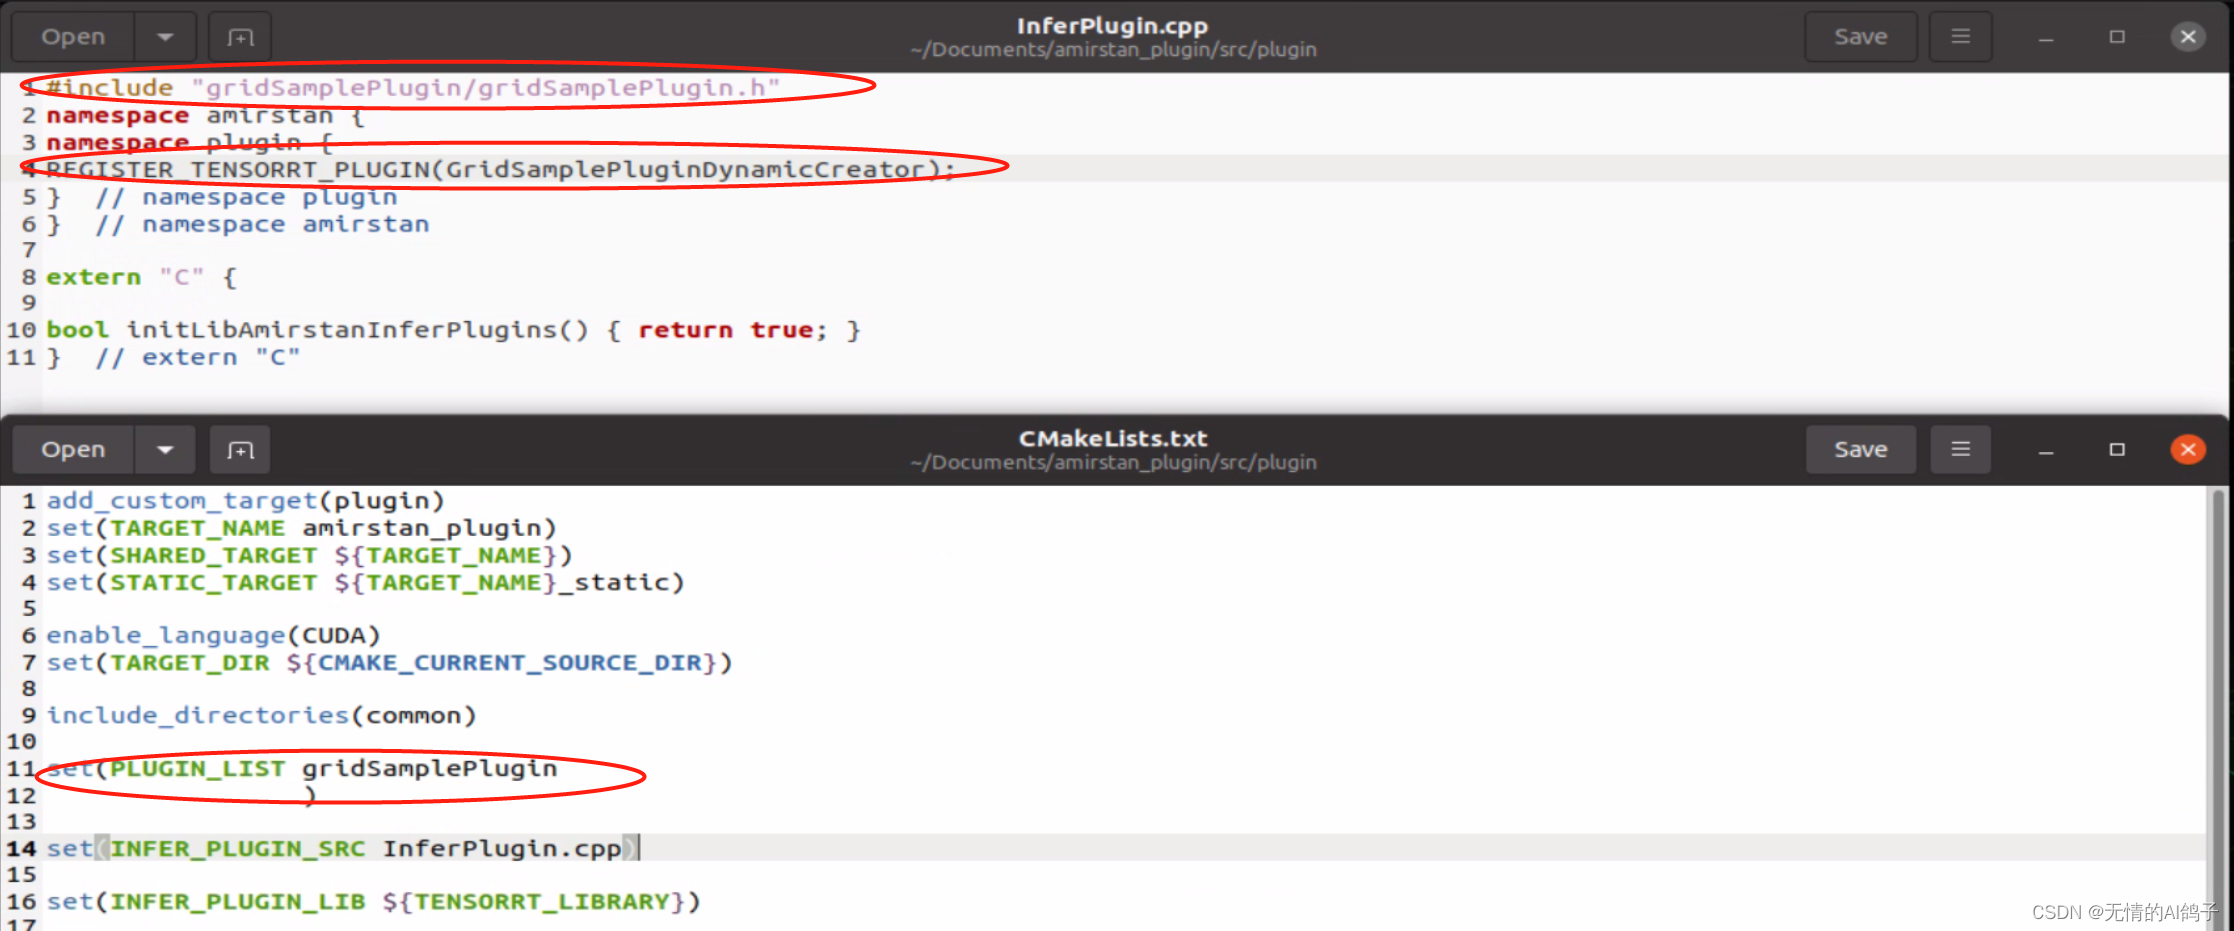
Task: Click Save in InferPlugin.cpp window
Action: (x=1860, y=37)
